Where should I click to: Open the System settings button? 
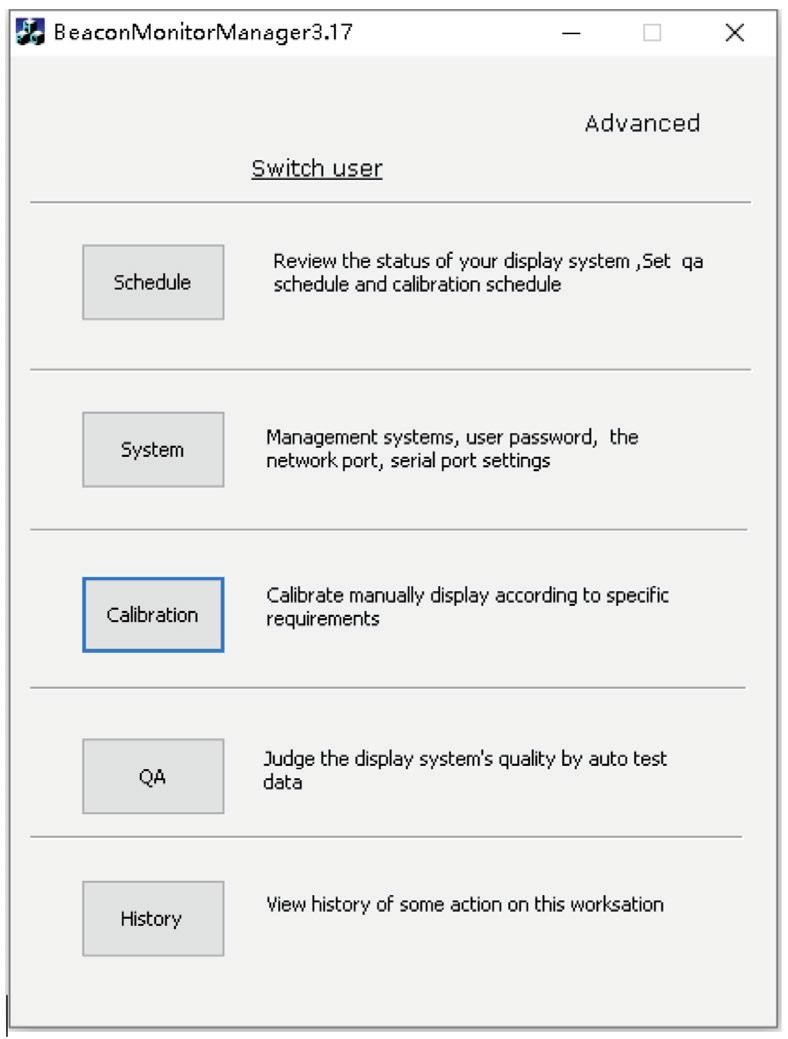pos(153,450)
